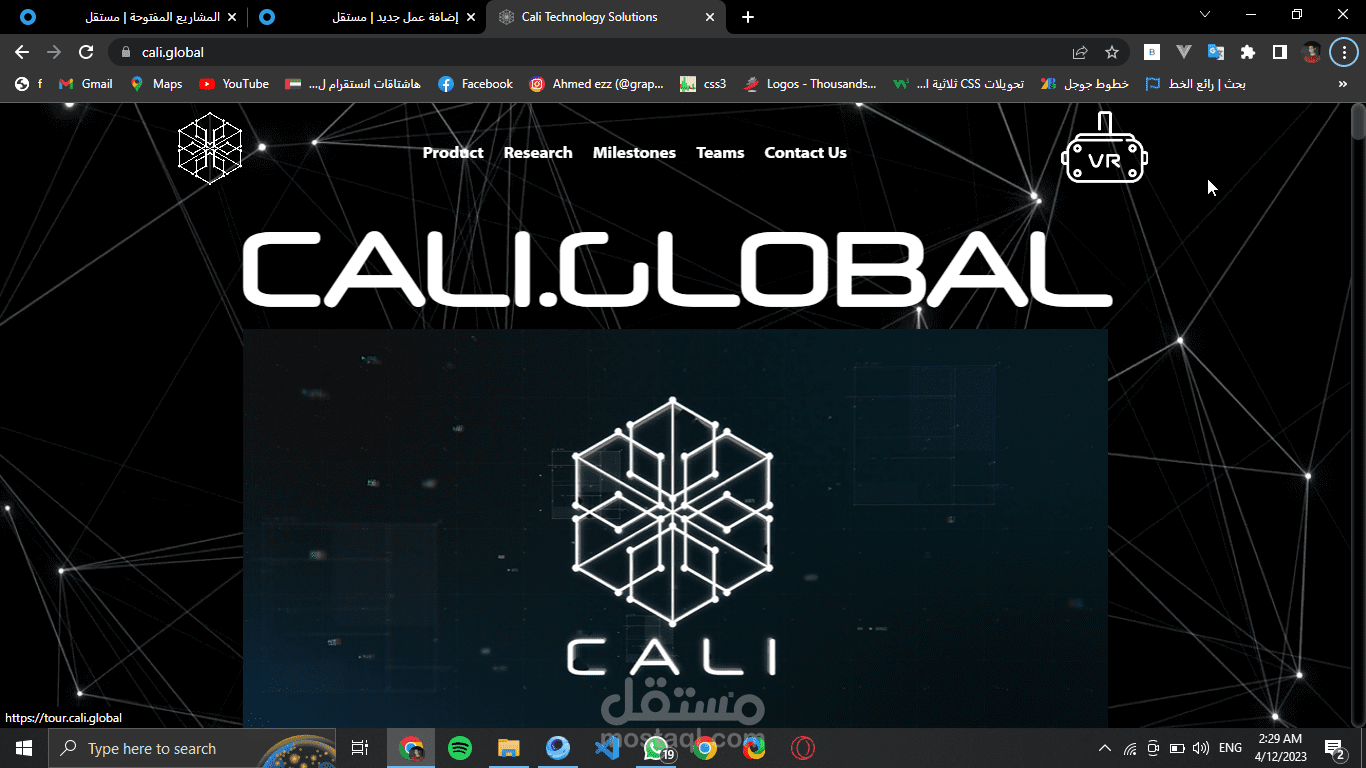This screenshot has width=1366, height=768.
Task: Click the CALI logo video panel
Action: 675,528
